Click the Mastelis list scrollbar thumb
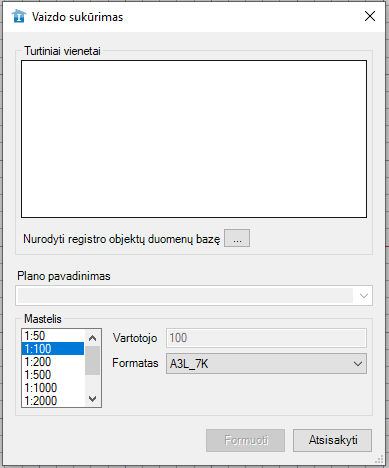 point(93,360)
